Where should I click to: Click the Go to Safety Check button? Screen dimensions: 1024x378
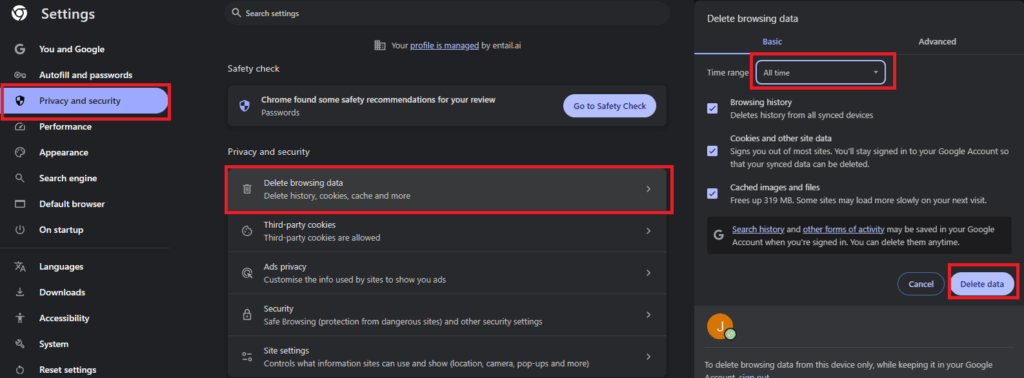pyautogui.click(x=609, y=106)
